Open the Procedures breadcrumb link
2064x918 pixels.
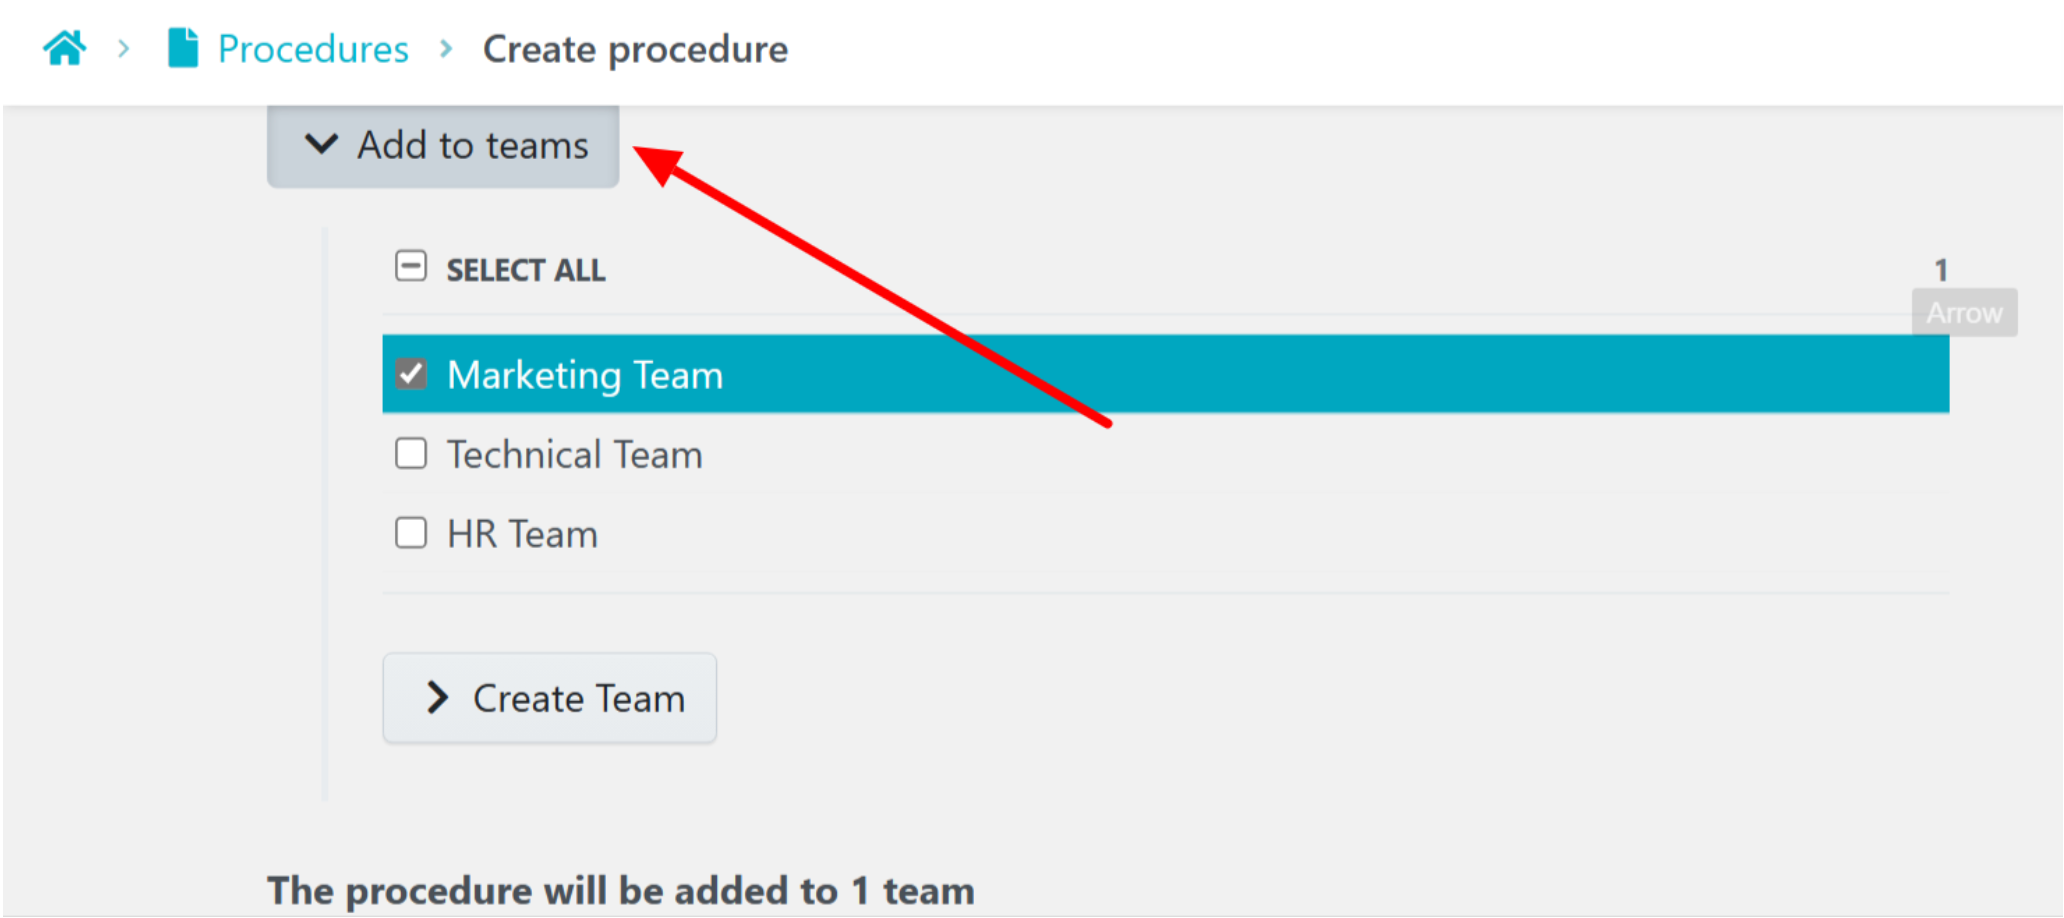coord(312,47)
